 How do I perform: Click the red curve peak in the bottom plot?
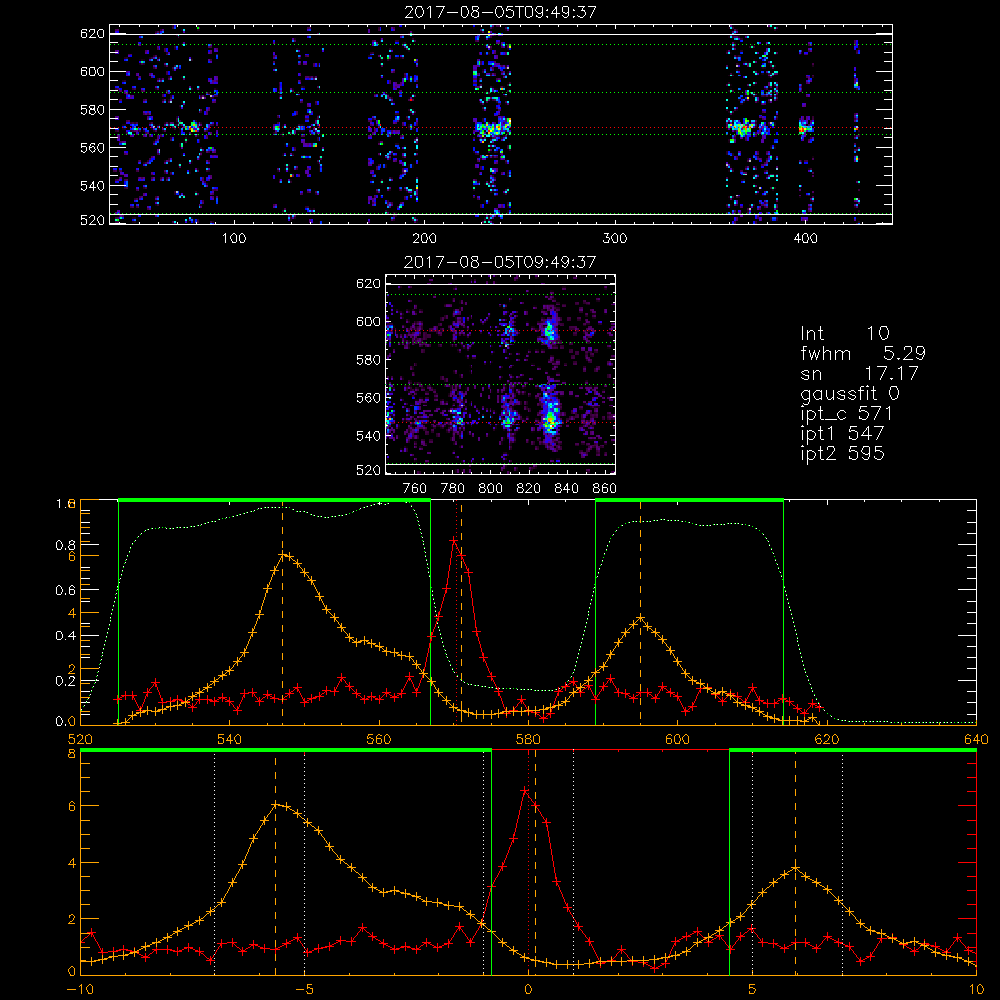click(526, 791)
